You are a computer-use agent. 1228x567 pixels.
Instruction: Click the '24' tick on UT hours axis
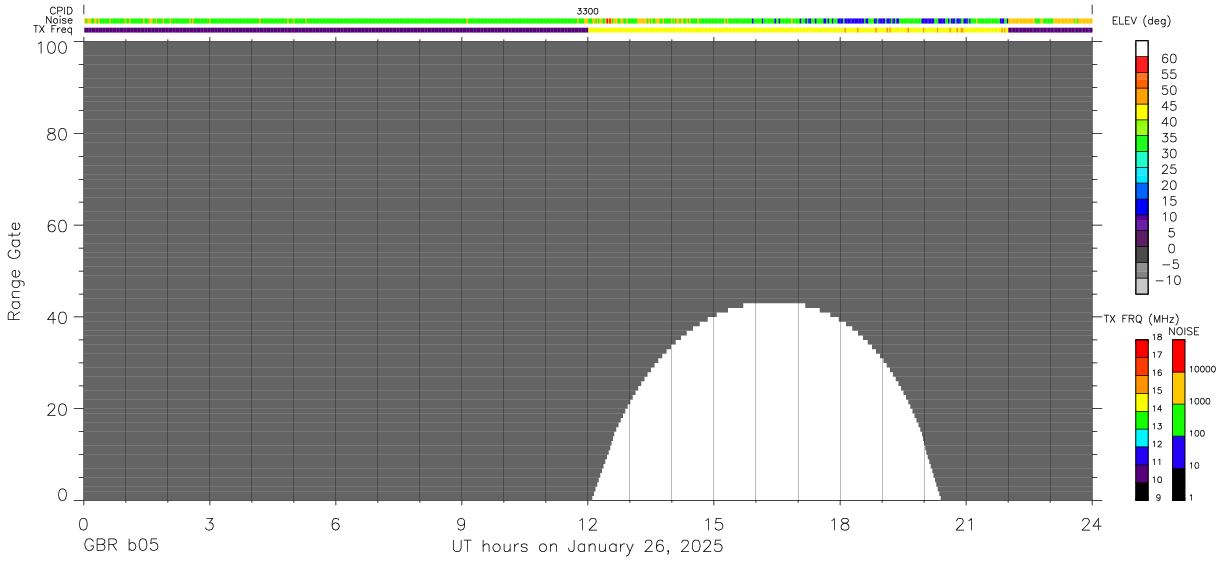(1092, 524)
